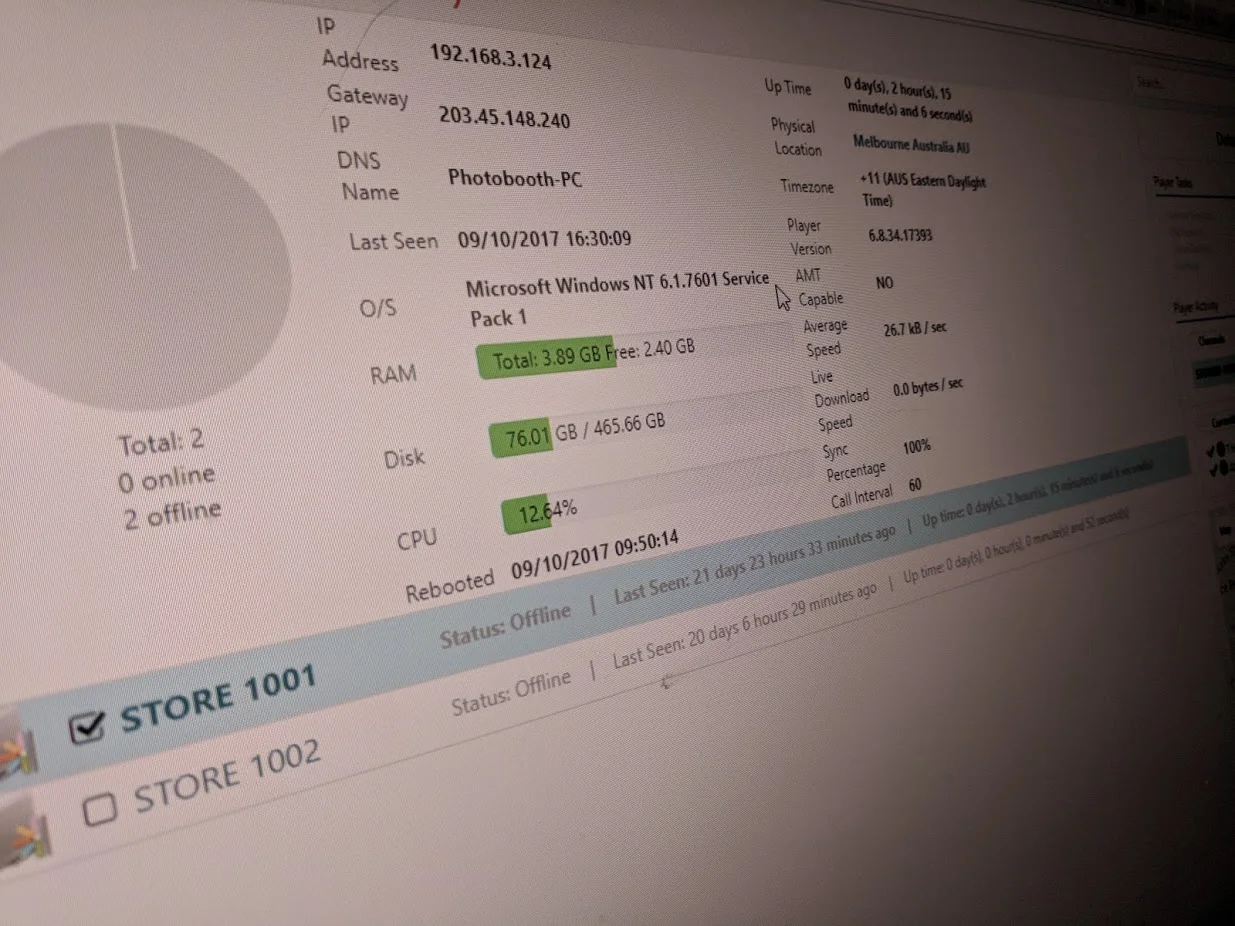Select the STORE 1002 player name
Image resolution: width=1235 pixels, height=926 pixels.
[228, 777]
